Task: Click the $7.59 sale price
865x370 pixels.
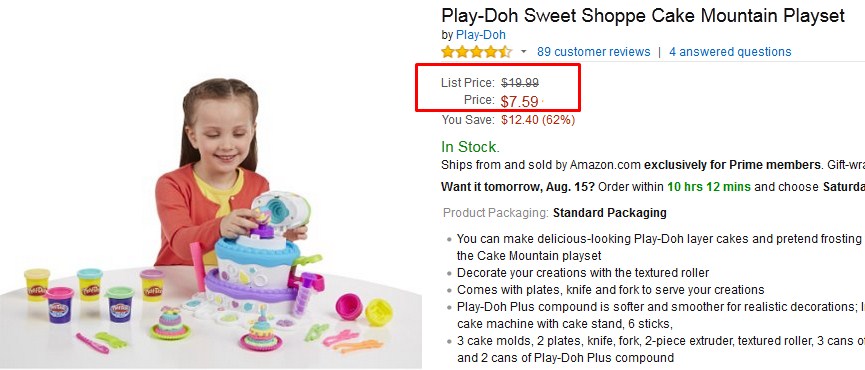Action: (519, 102)
